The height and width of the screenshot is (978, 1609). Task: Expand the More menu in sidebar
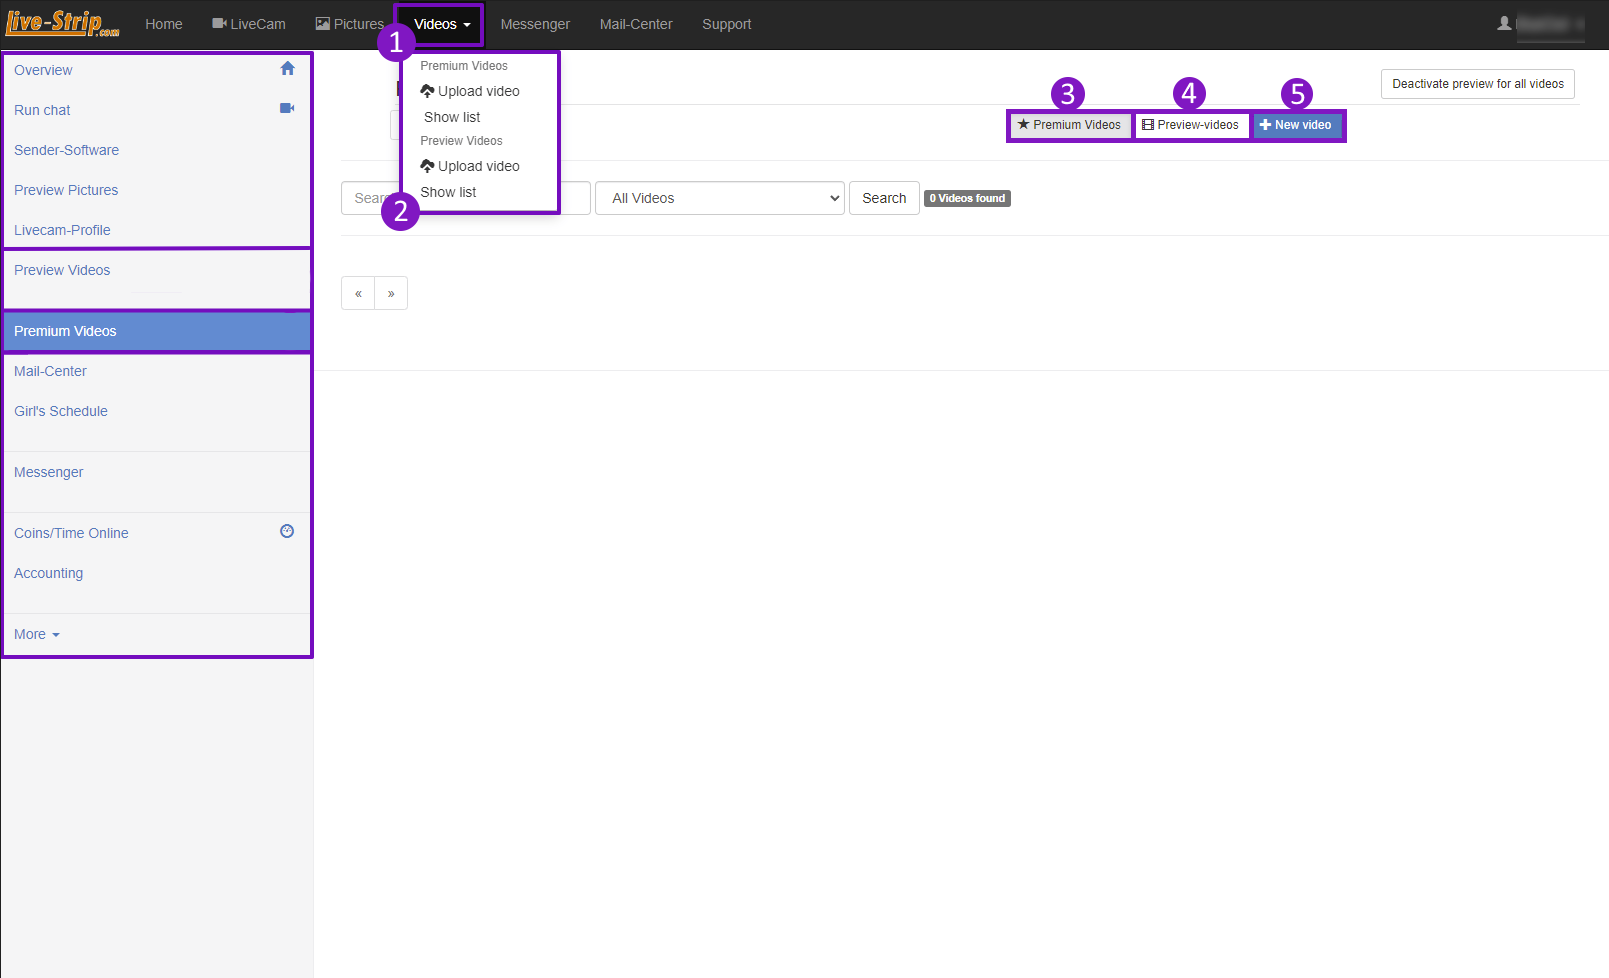[37, 634]
